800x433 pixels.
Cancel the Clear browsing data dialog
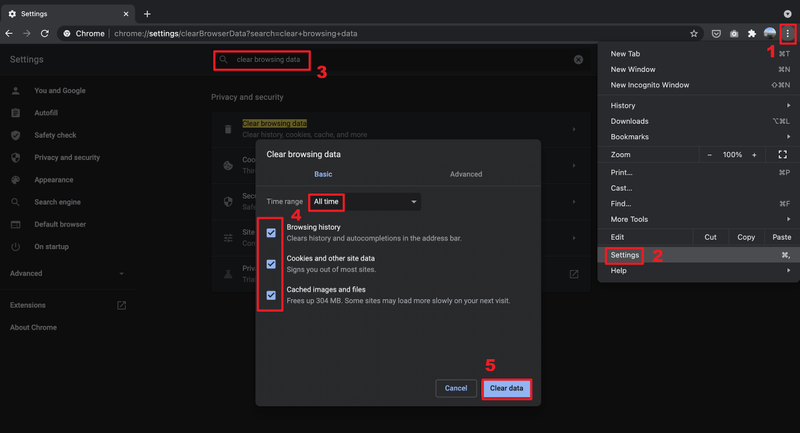pos(456,388)
